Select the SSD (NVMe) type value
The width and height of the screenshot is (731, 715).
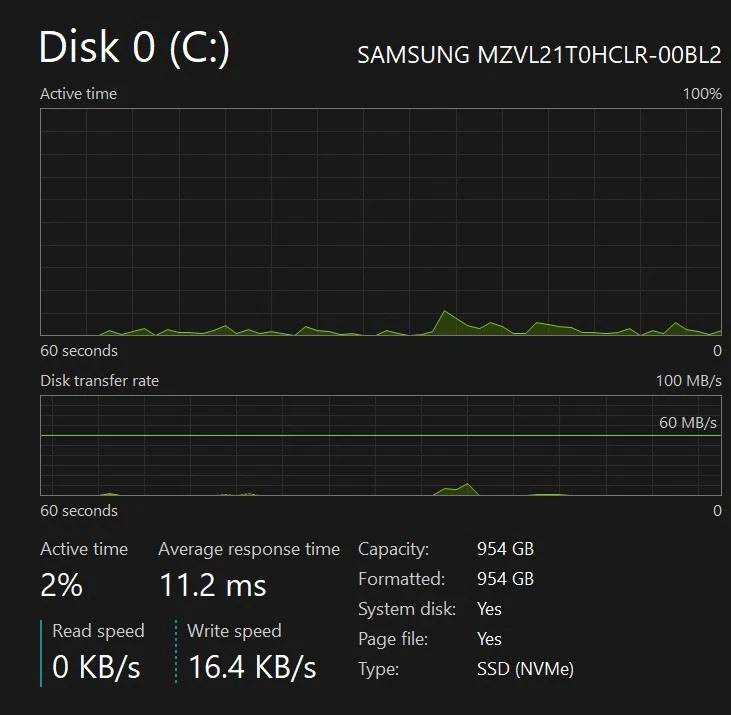[x=525, y=669]
